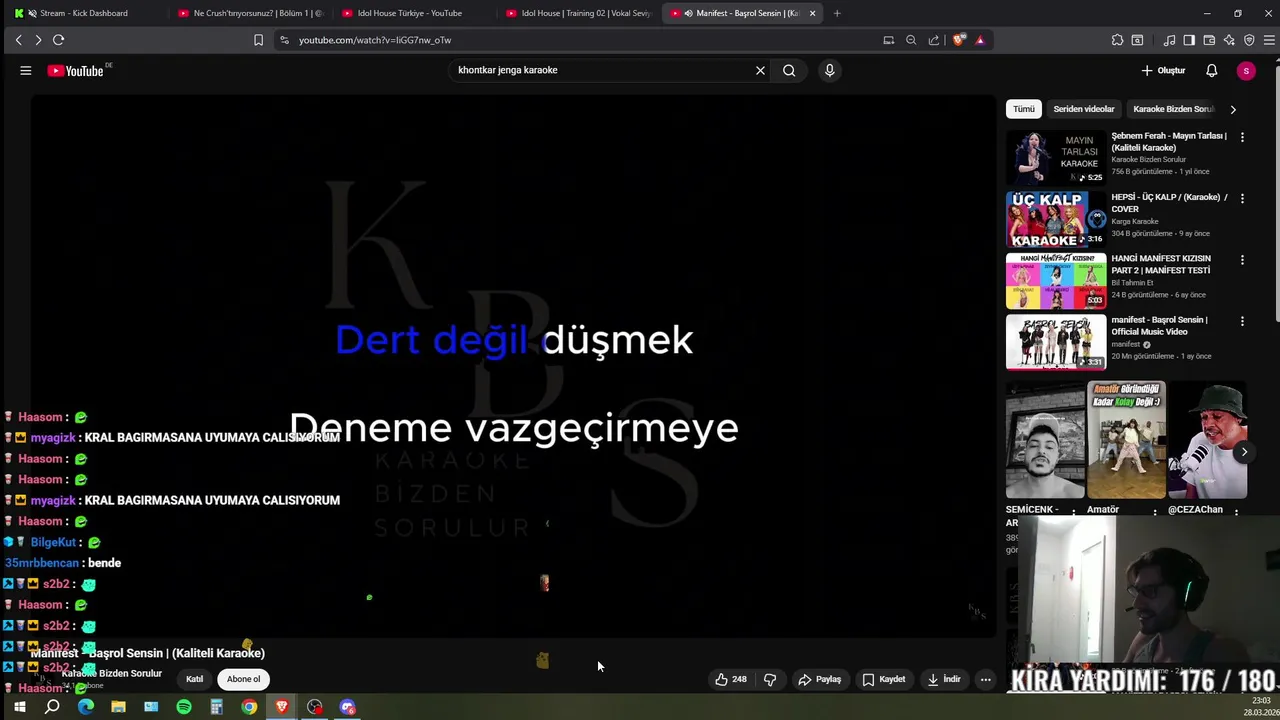Viewport: 1280px width, 720px height.
Task: Open the Brave Wallet icon
Action: click(1209, 40)
